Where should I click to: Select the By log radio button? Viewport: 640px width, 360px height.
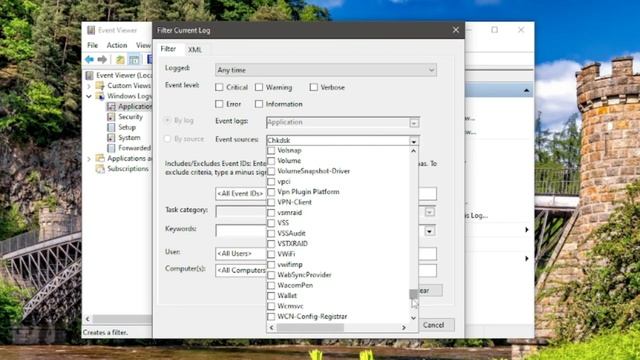pos(167,120)
